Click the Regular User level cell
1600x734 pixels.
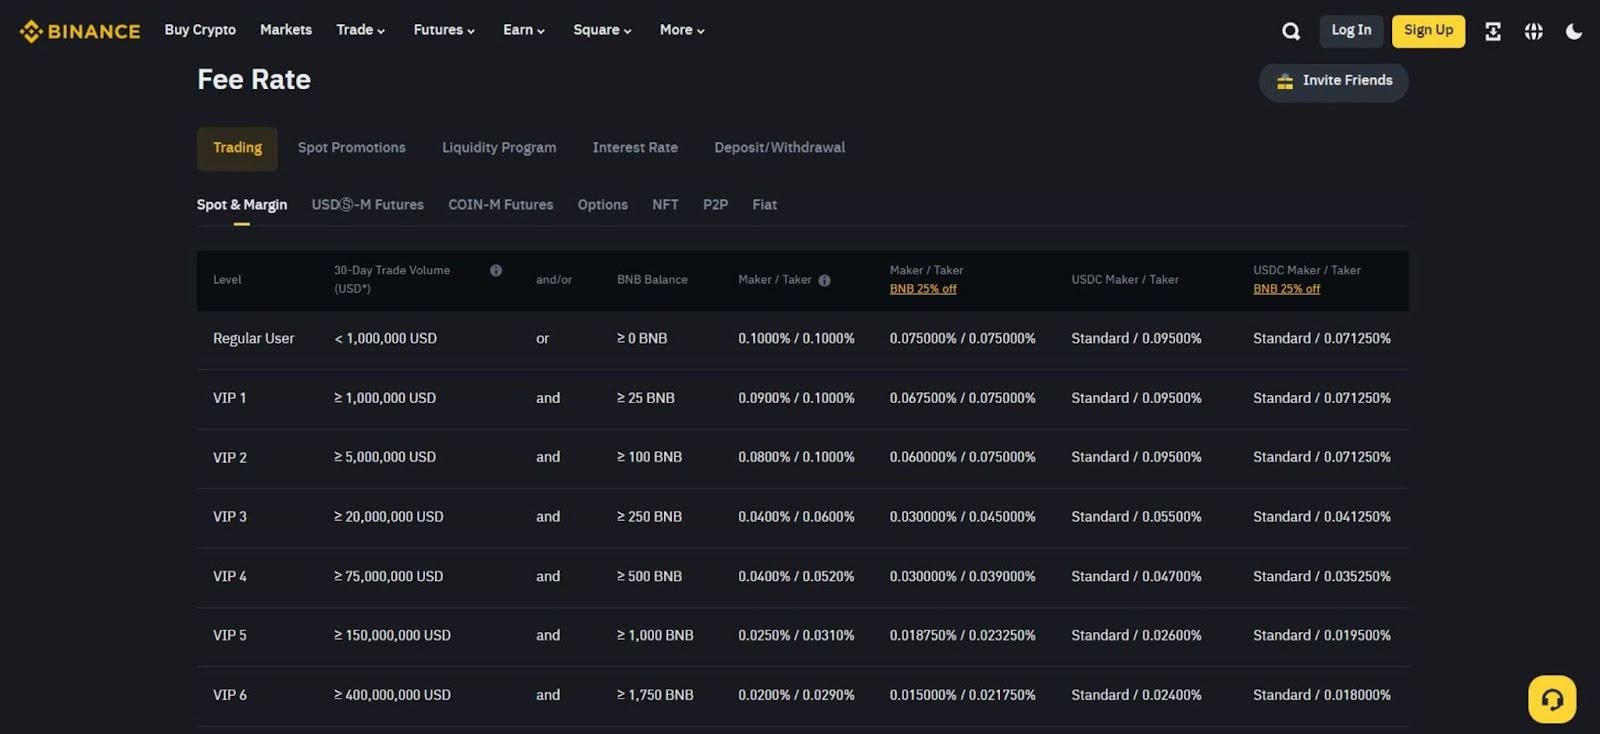[254, 339]
